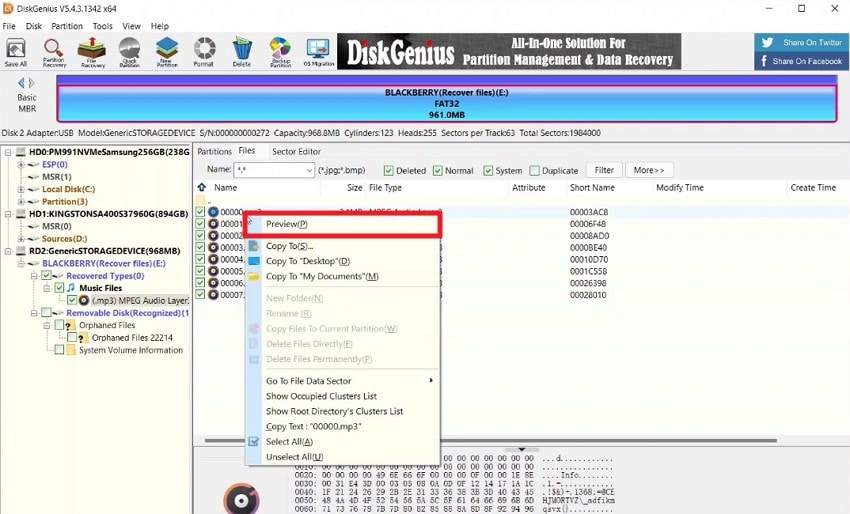
Task: Sort by the Modify Time column
Action: tap(718, 188)
